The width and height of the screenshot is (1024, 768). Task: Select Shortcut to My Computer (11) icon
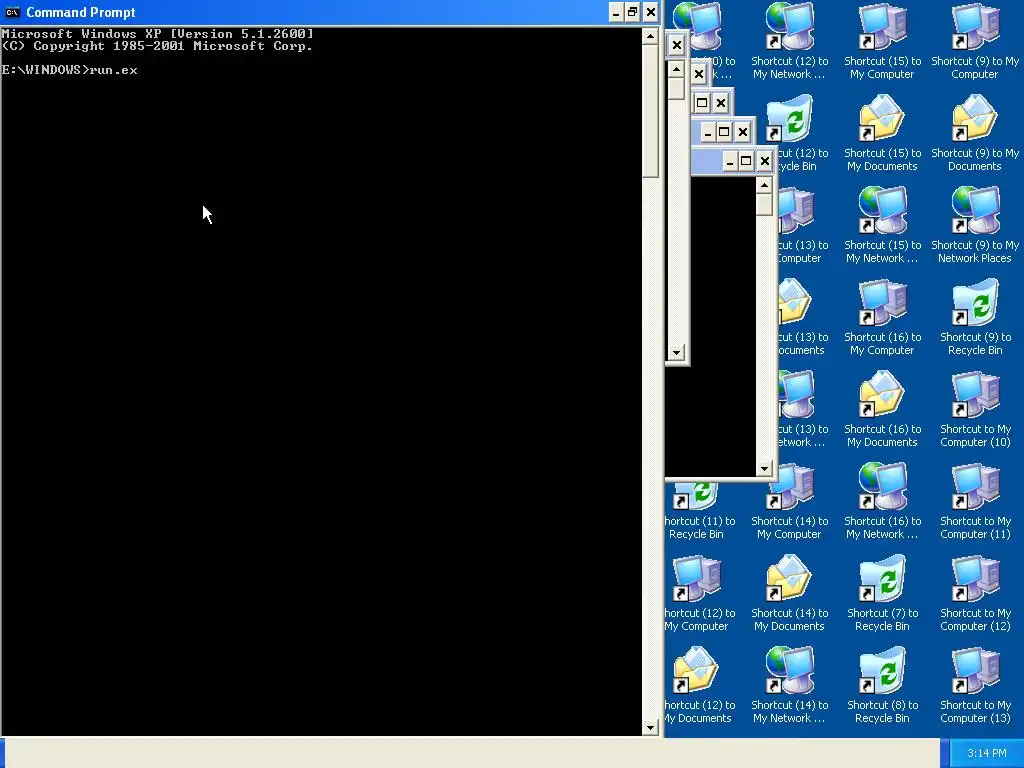coord(975,502)
